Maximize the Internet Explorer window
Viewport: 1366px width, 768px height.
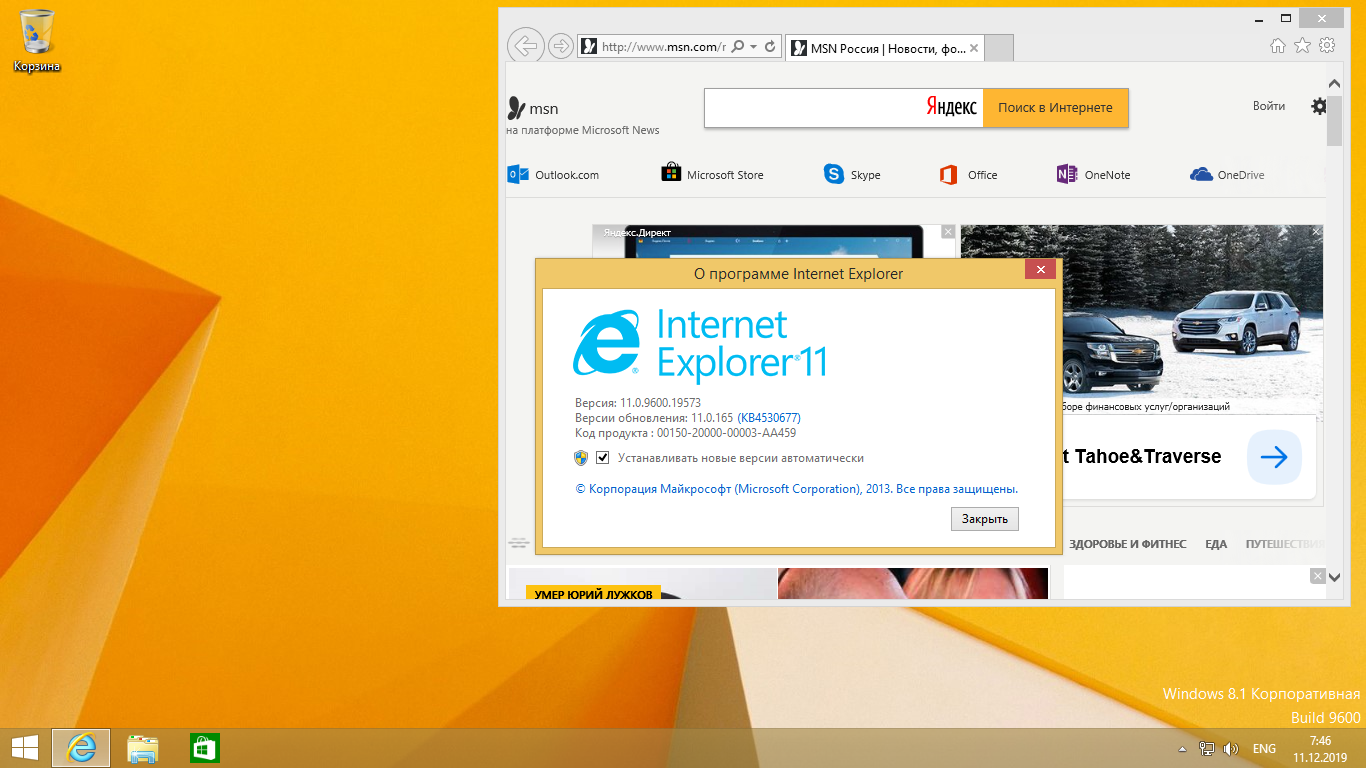click(x=1287, y=17)
